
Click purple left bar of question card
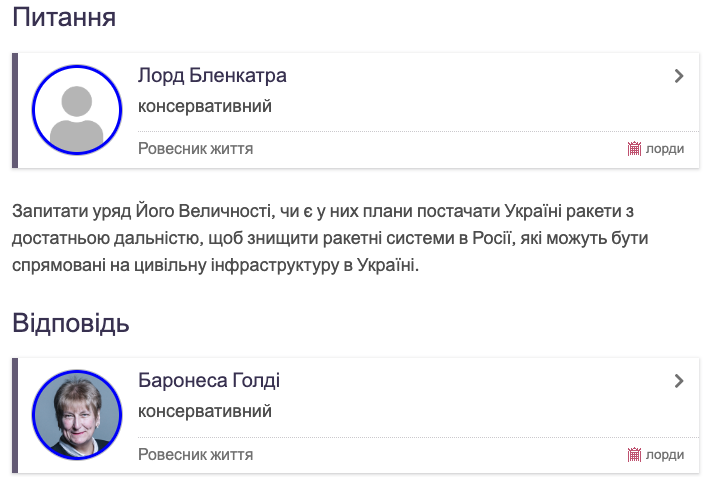click(x=15, y=111)
